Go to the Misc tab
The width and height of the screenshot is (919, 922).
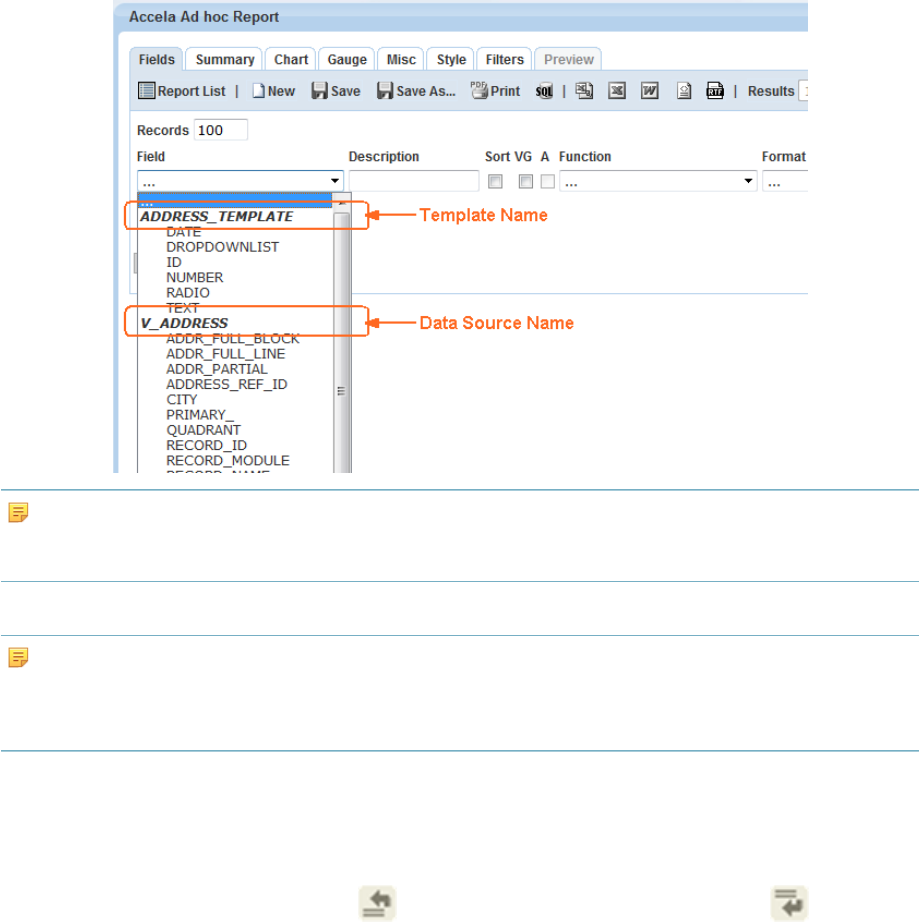coord(401,59)
